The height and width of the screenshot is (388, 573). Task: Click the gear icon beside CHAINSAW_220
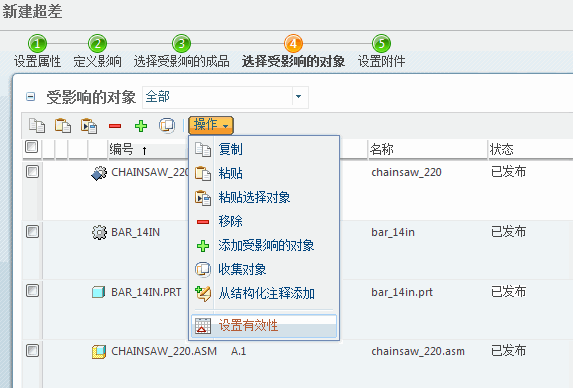[x=99, y=173]
